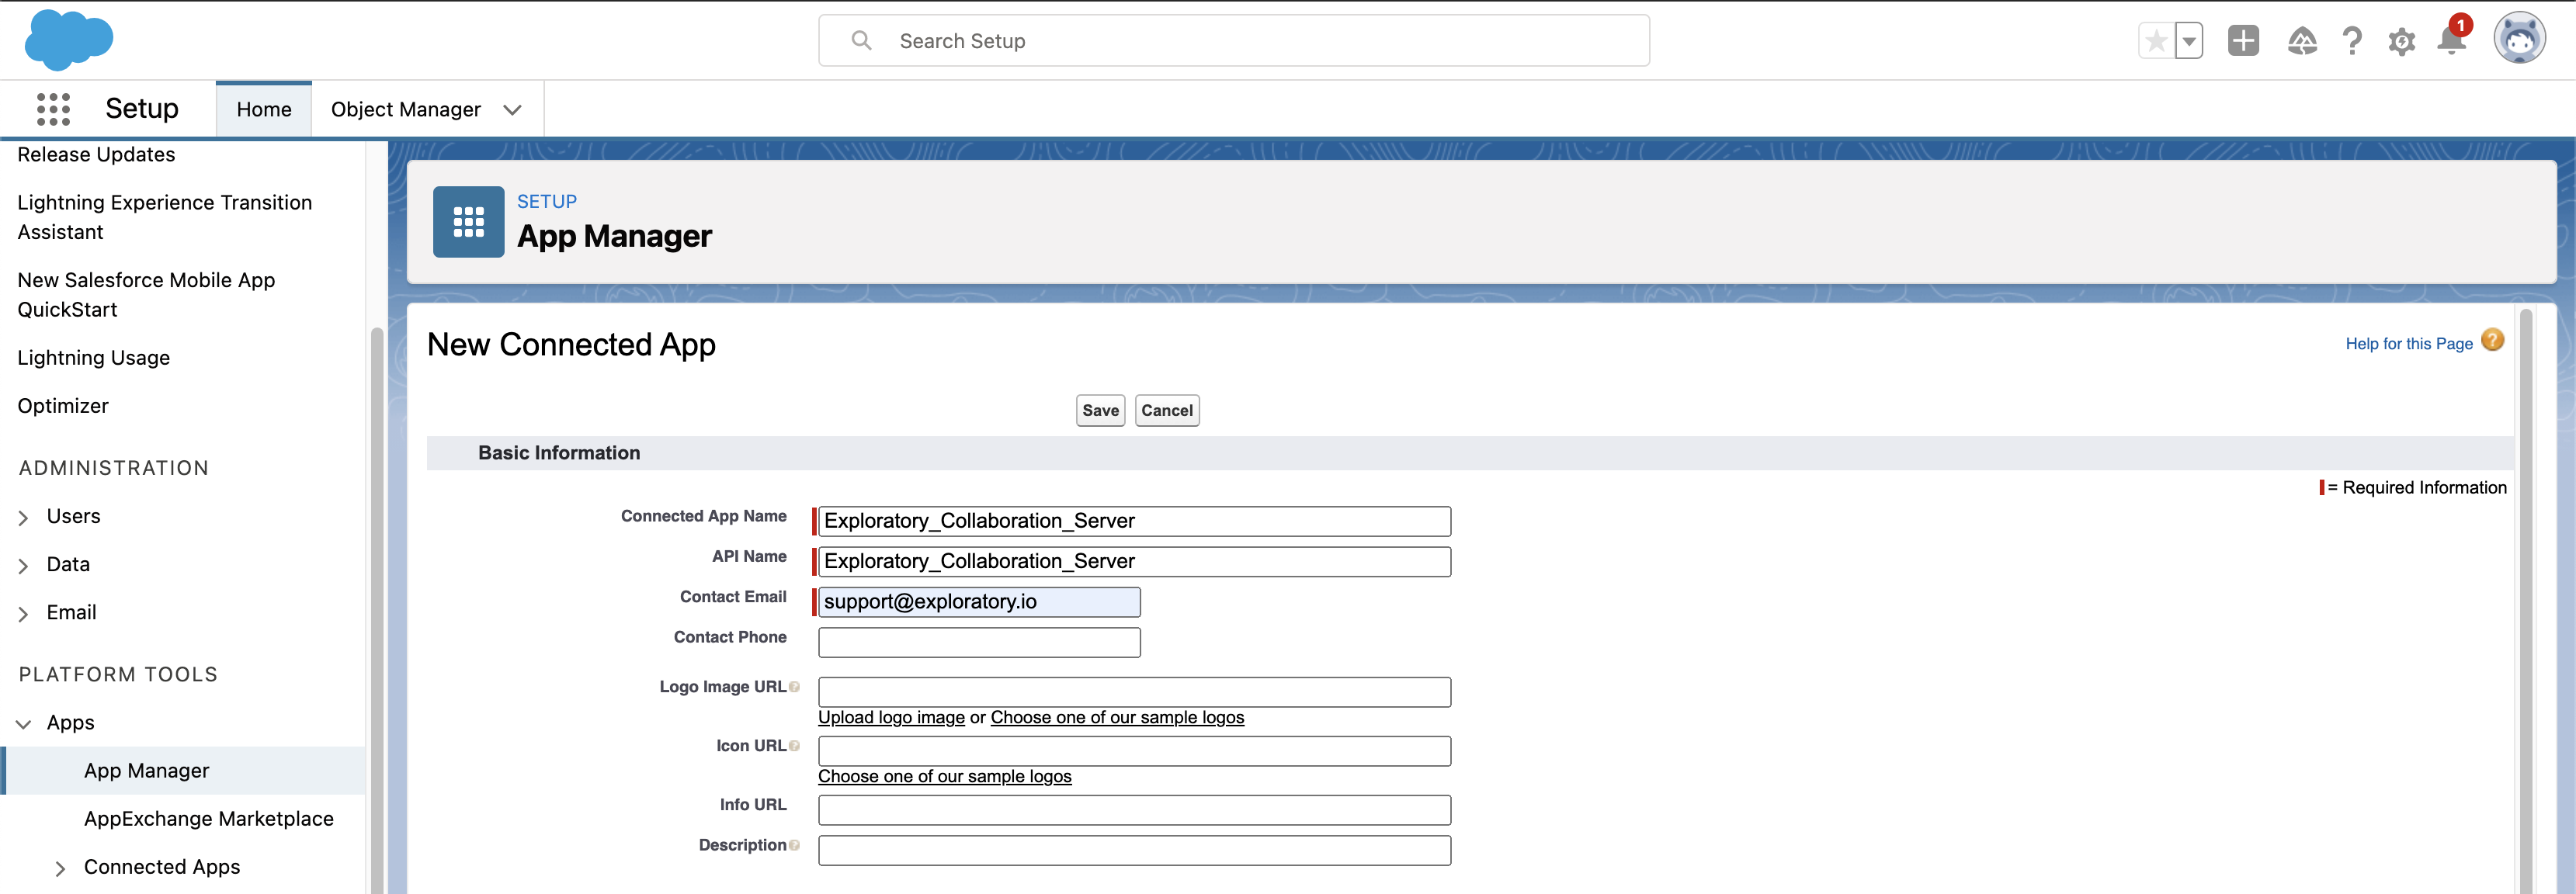Expand Connected Apps in sidebar
This screenshot has height=894, width=2576.
(x=60, y=868)
